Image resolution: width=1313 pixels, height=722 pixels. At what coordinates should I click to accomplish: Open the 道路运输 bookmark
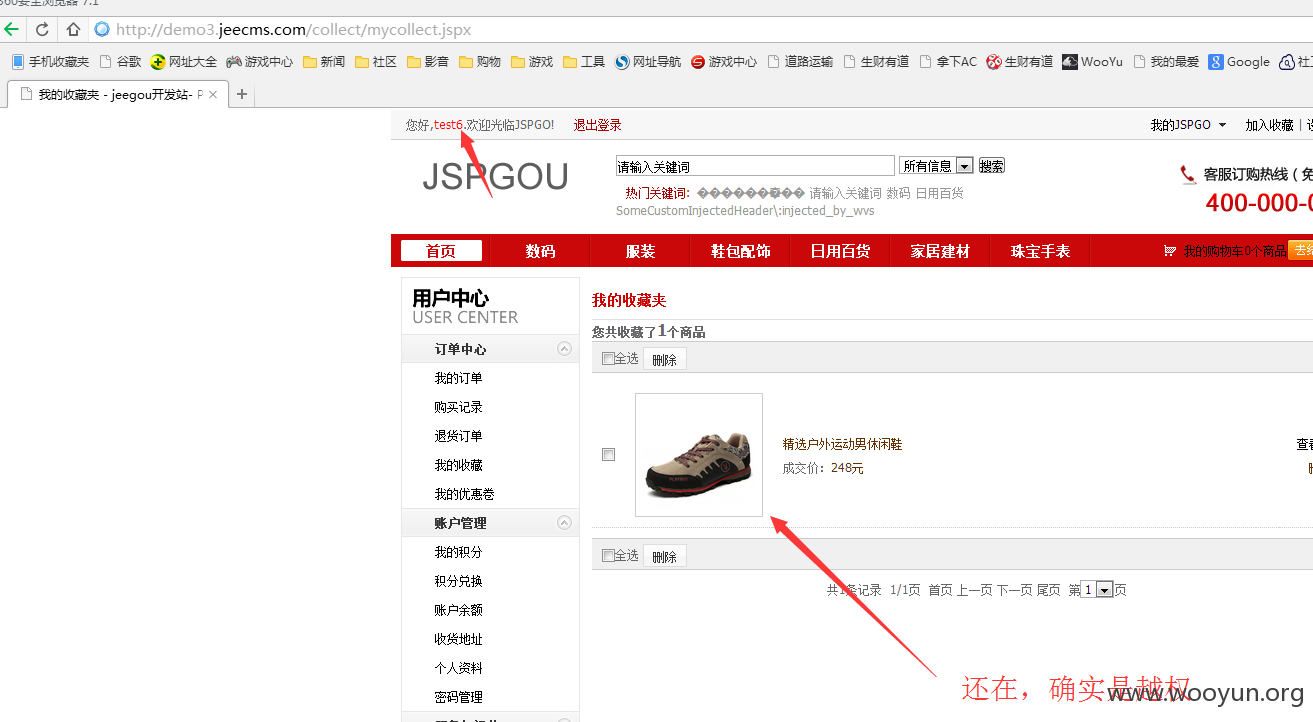coord(800,62)
